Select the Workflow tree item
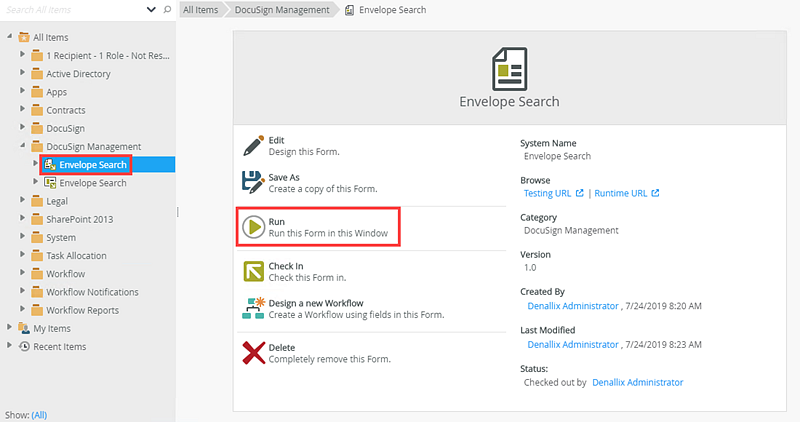Screen dimensions: 800x422 pyautogui.click(x=65, y=274)
